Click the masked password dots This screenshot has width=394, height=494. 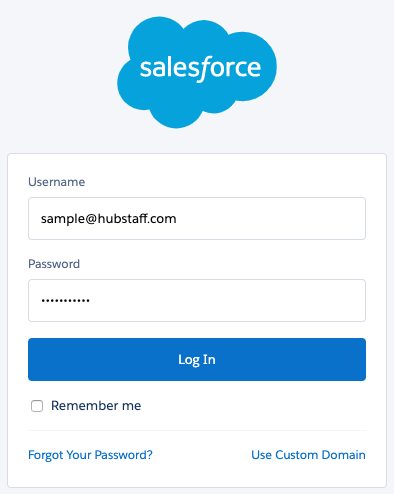(65, 301)
